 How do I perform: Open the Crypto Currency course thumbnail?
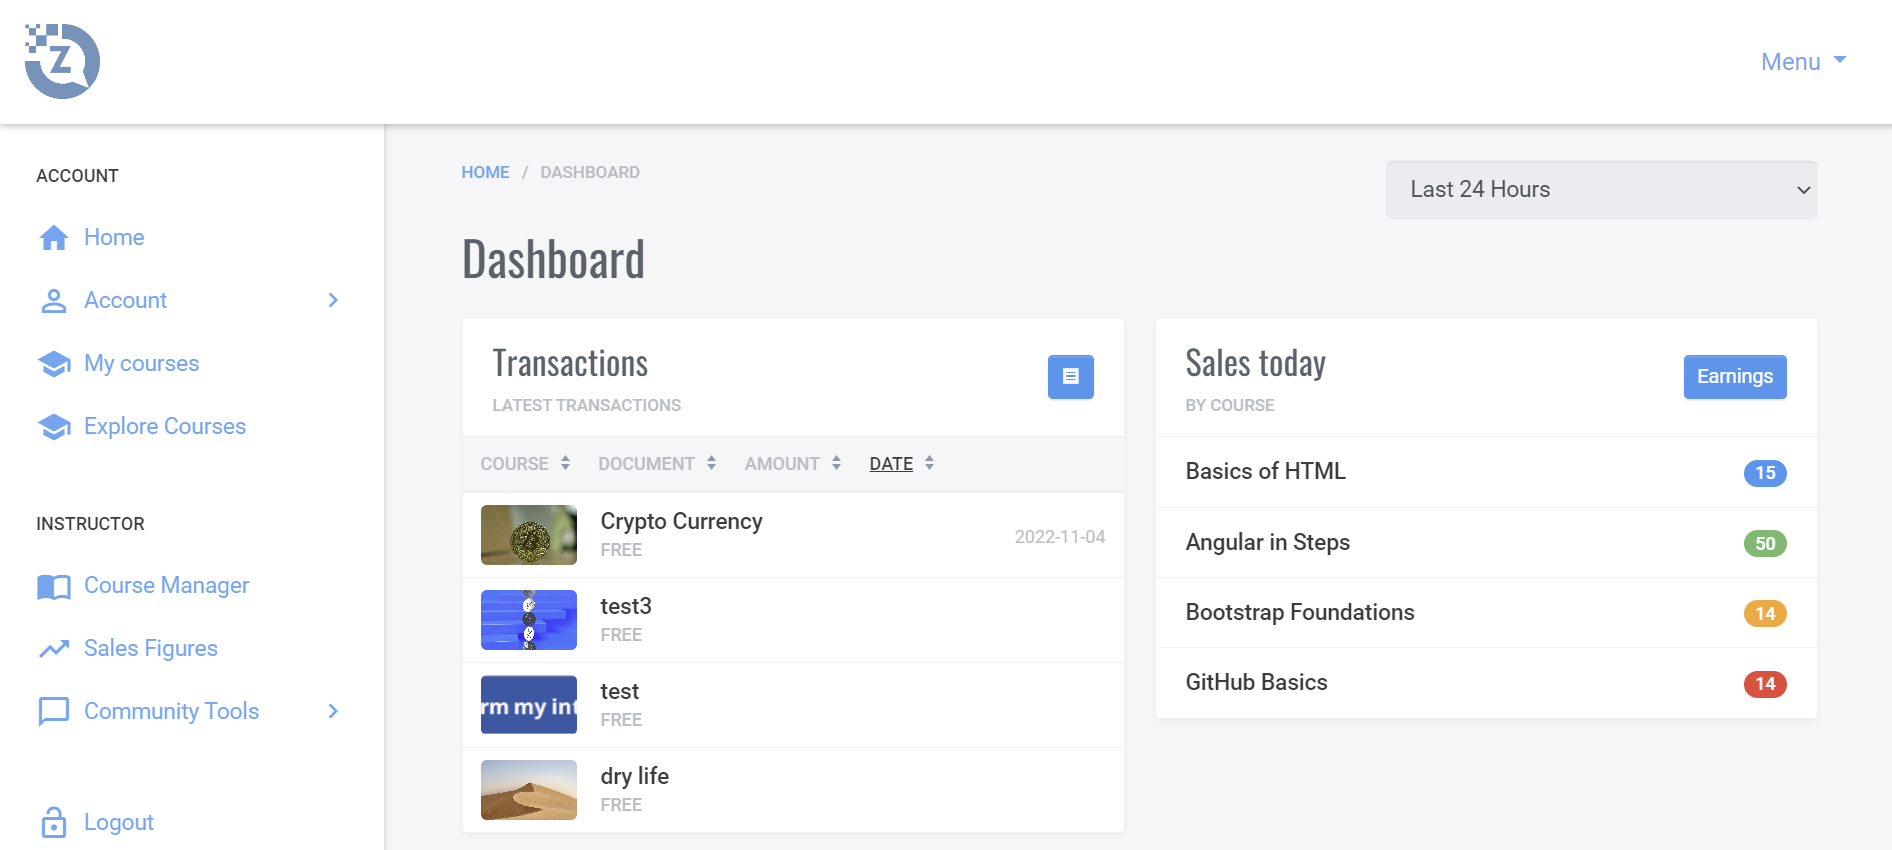pyautogui.click(x=529, y=535)
